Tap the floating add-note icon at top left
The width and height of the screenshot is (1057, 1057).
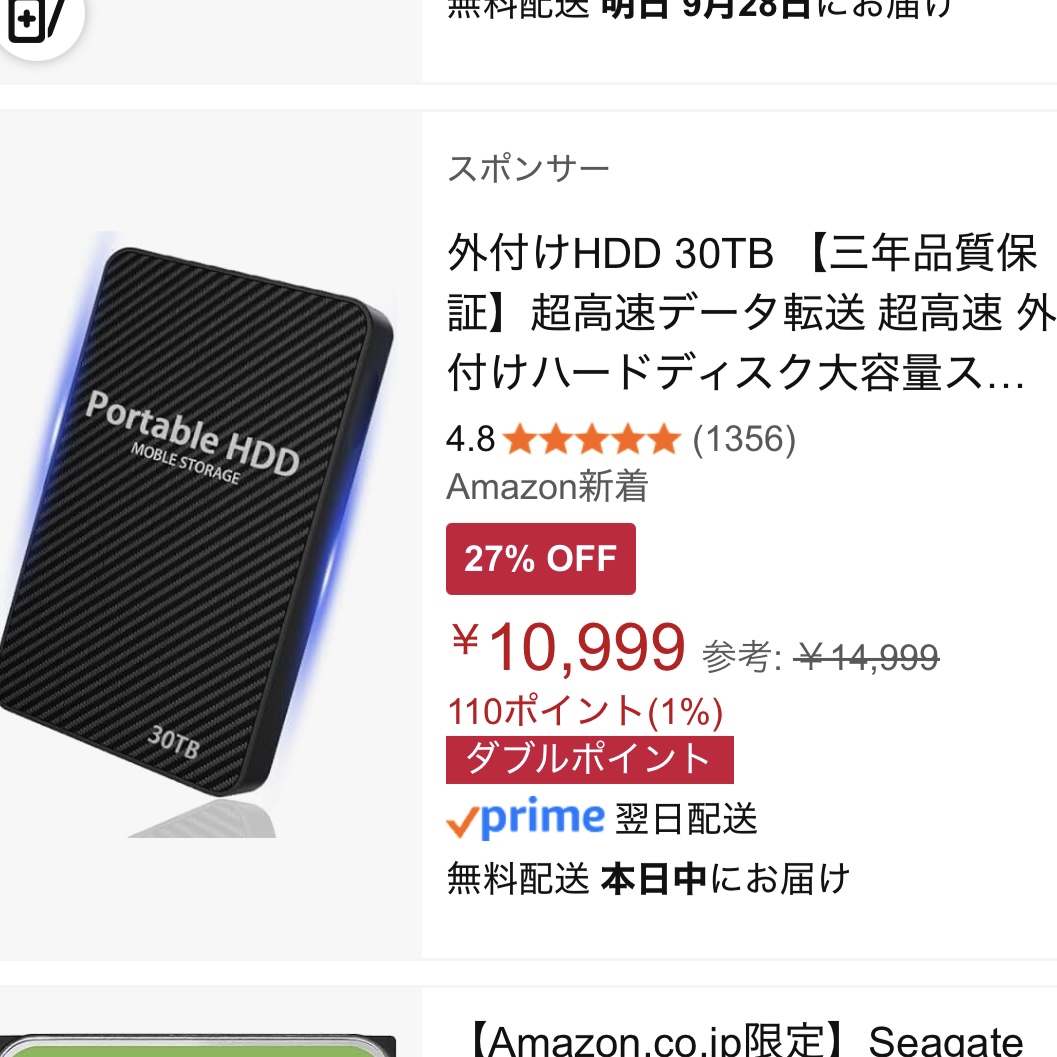[35, 19]
